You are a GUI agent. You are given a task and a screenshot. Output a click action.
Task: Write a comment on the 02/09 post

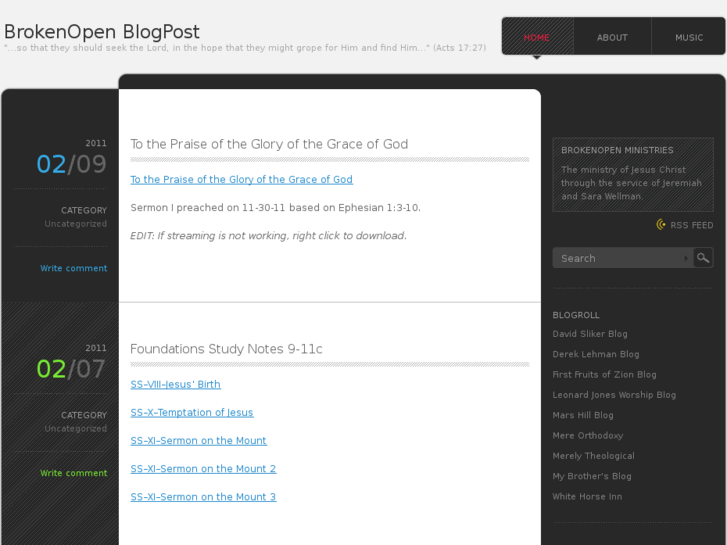pyautogui.click(x=73, y=268)
